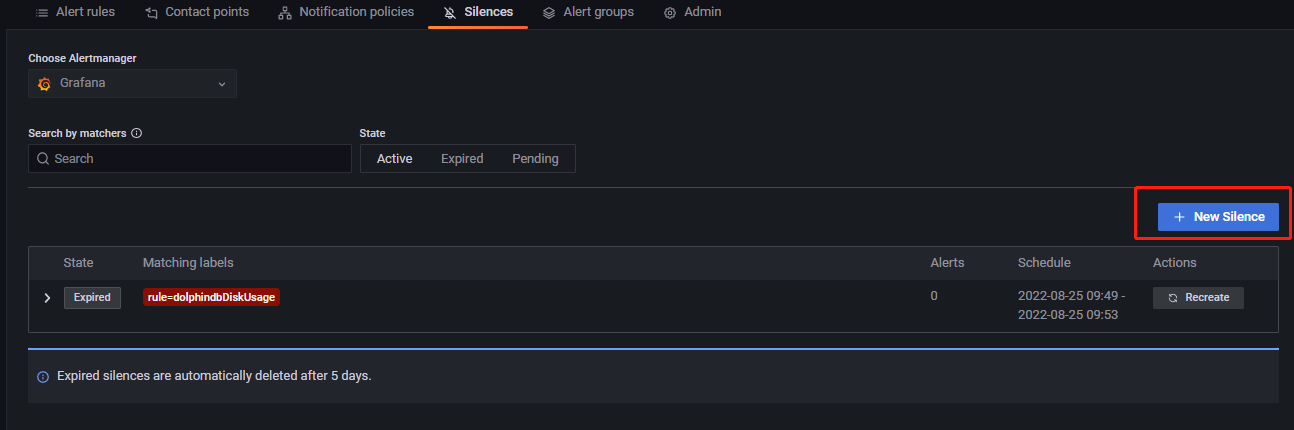Click the Admin gear icon

coord(670,13)
